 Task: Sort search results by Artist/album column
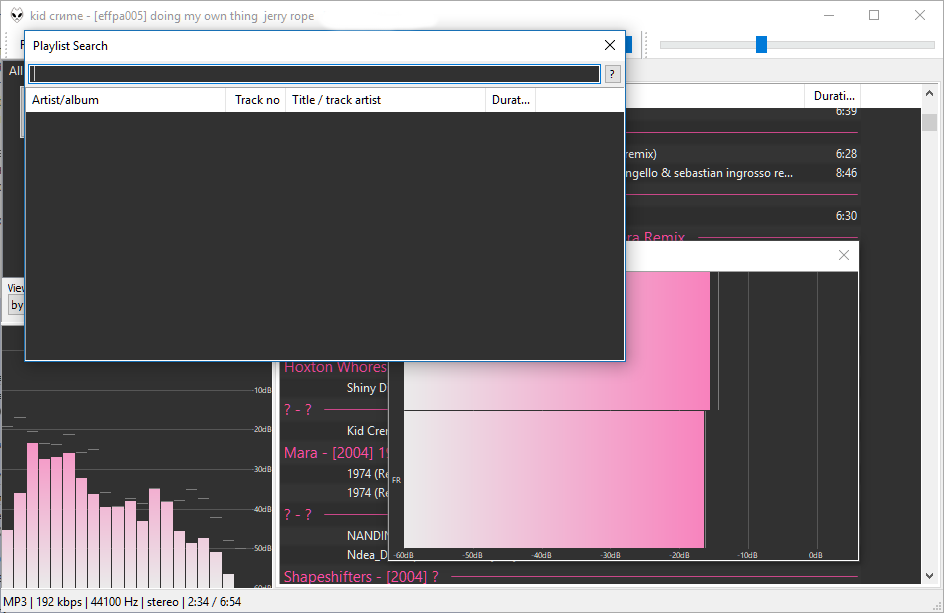tap(125, 100)
